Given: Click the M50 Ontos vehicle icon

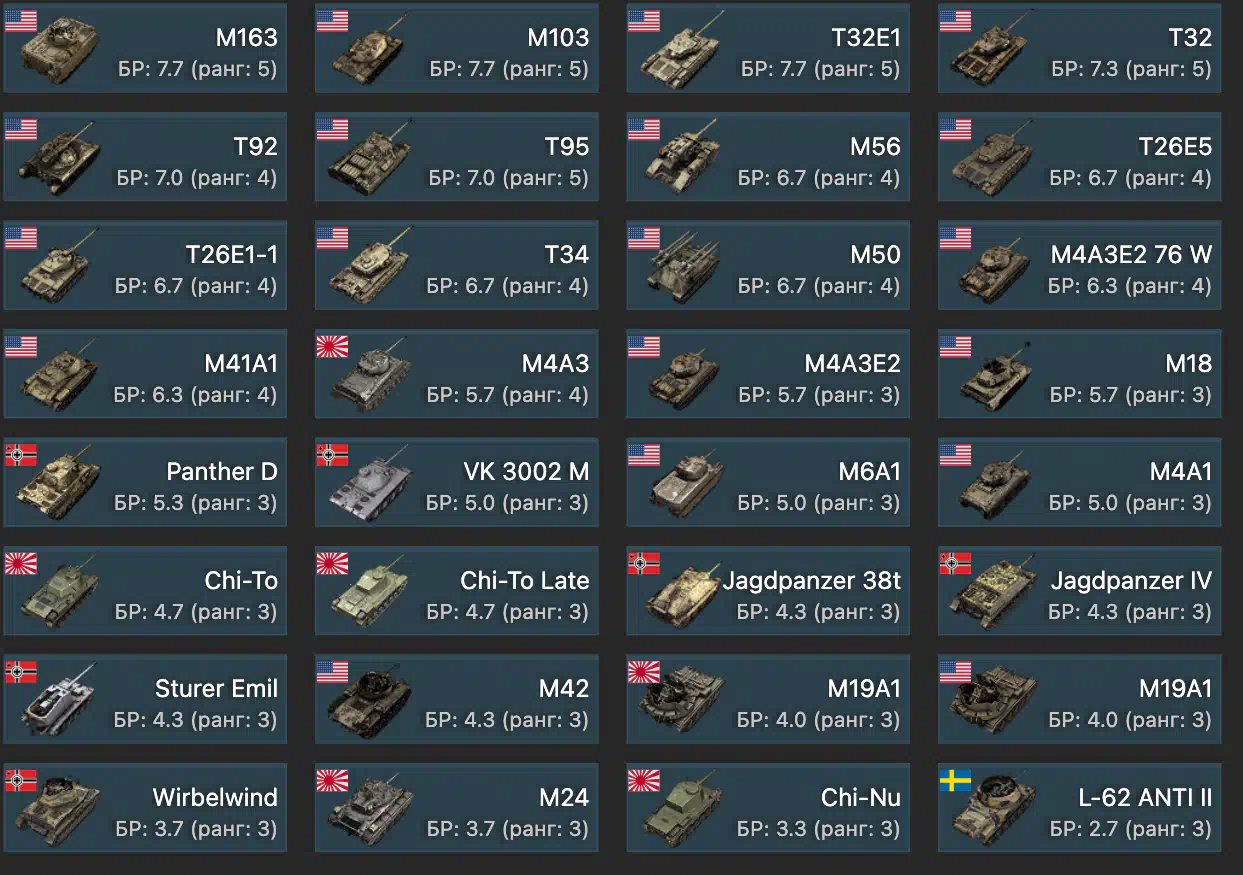Looking at the screenshot, I should tap(683, 270).
